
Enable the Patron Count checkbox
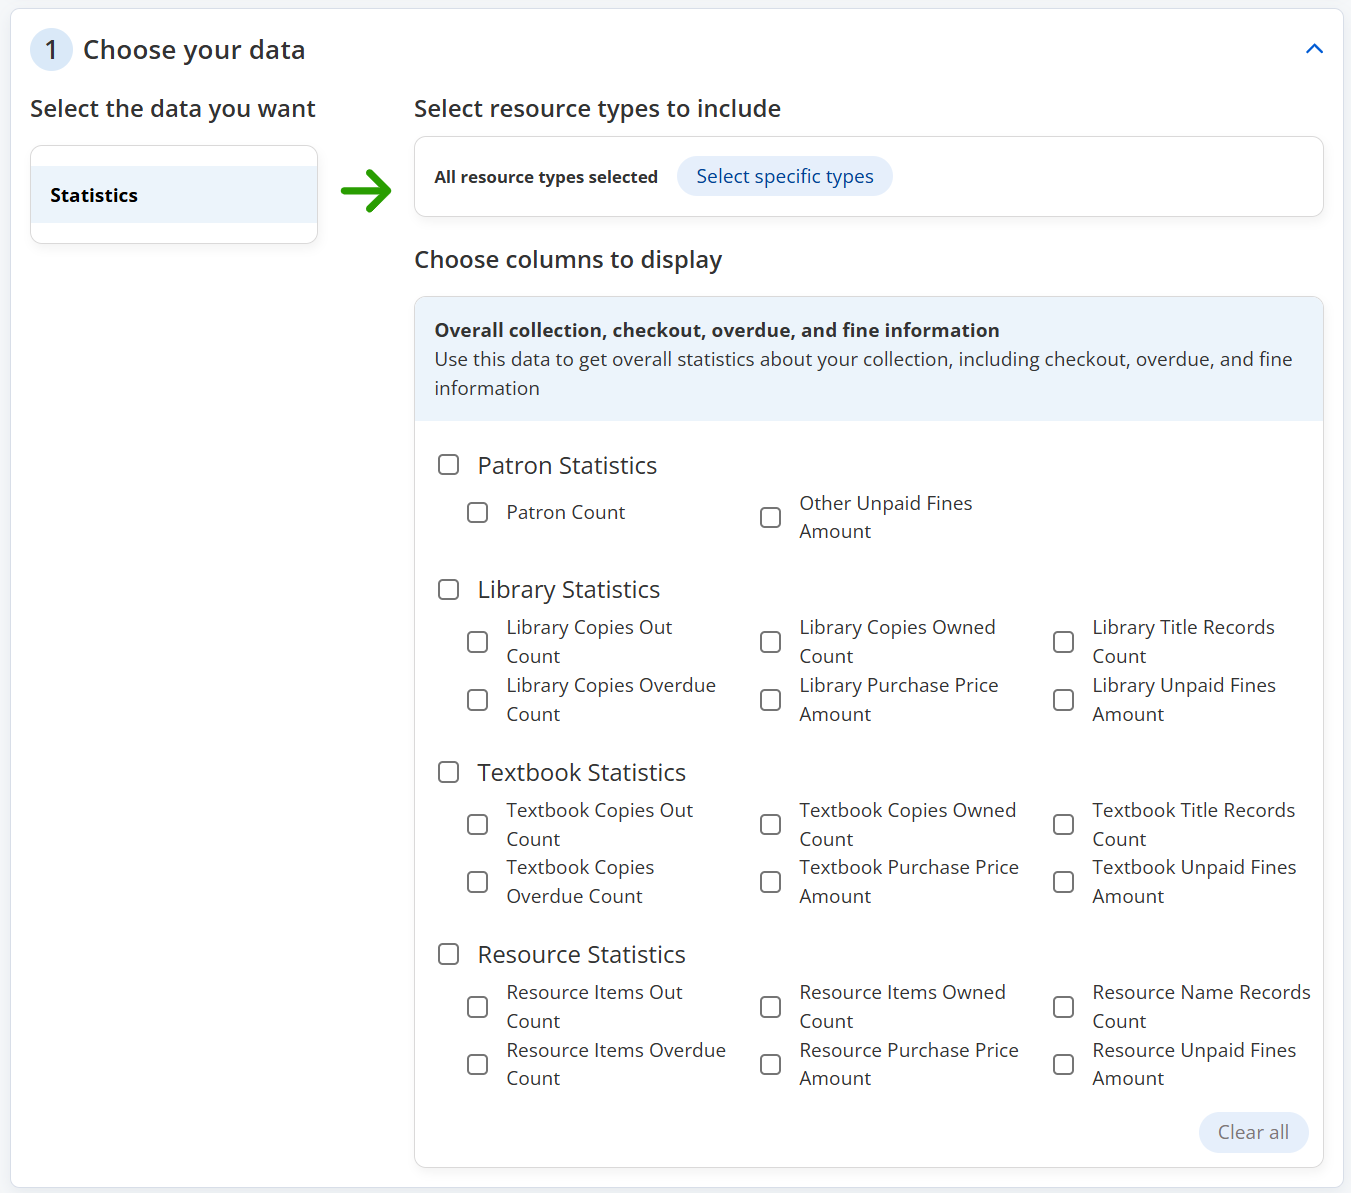(478, 512)
